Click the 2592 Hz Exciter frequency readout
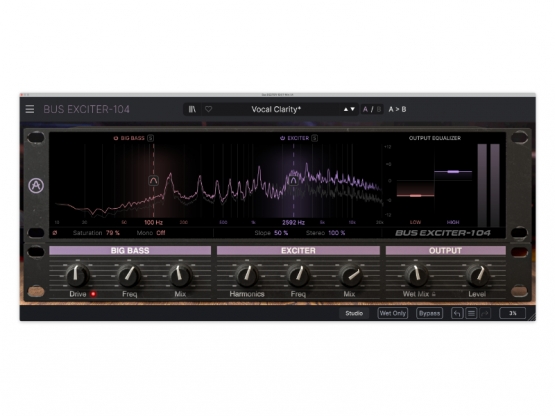Screen dimensions: 555x416 [x=293, y=222]
